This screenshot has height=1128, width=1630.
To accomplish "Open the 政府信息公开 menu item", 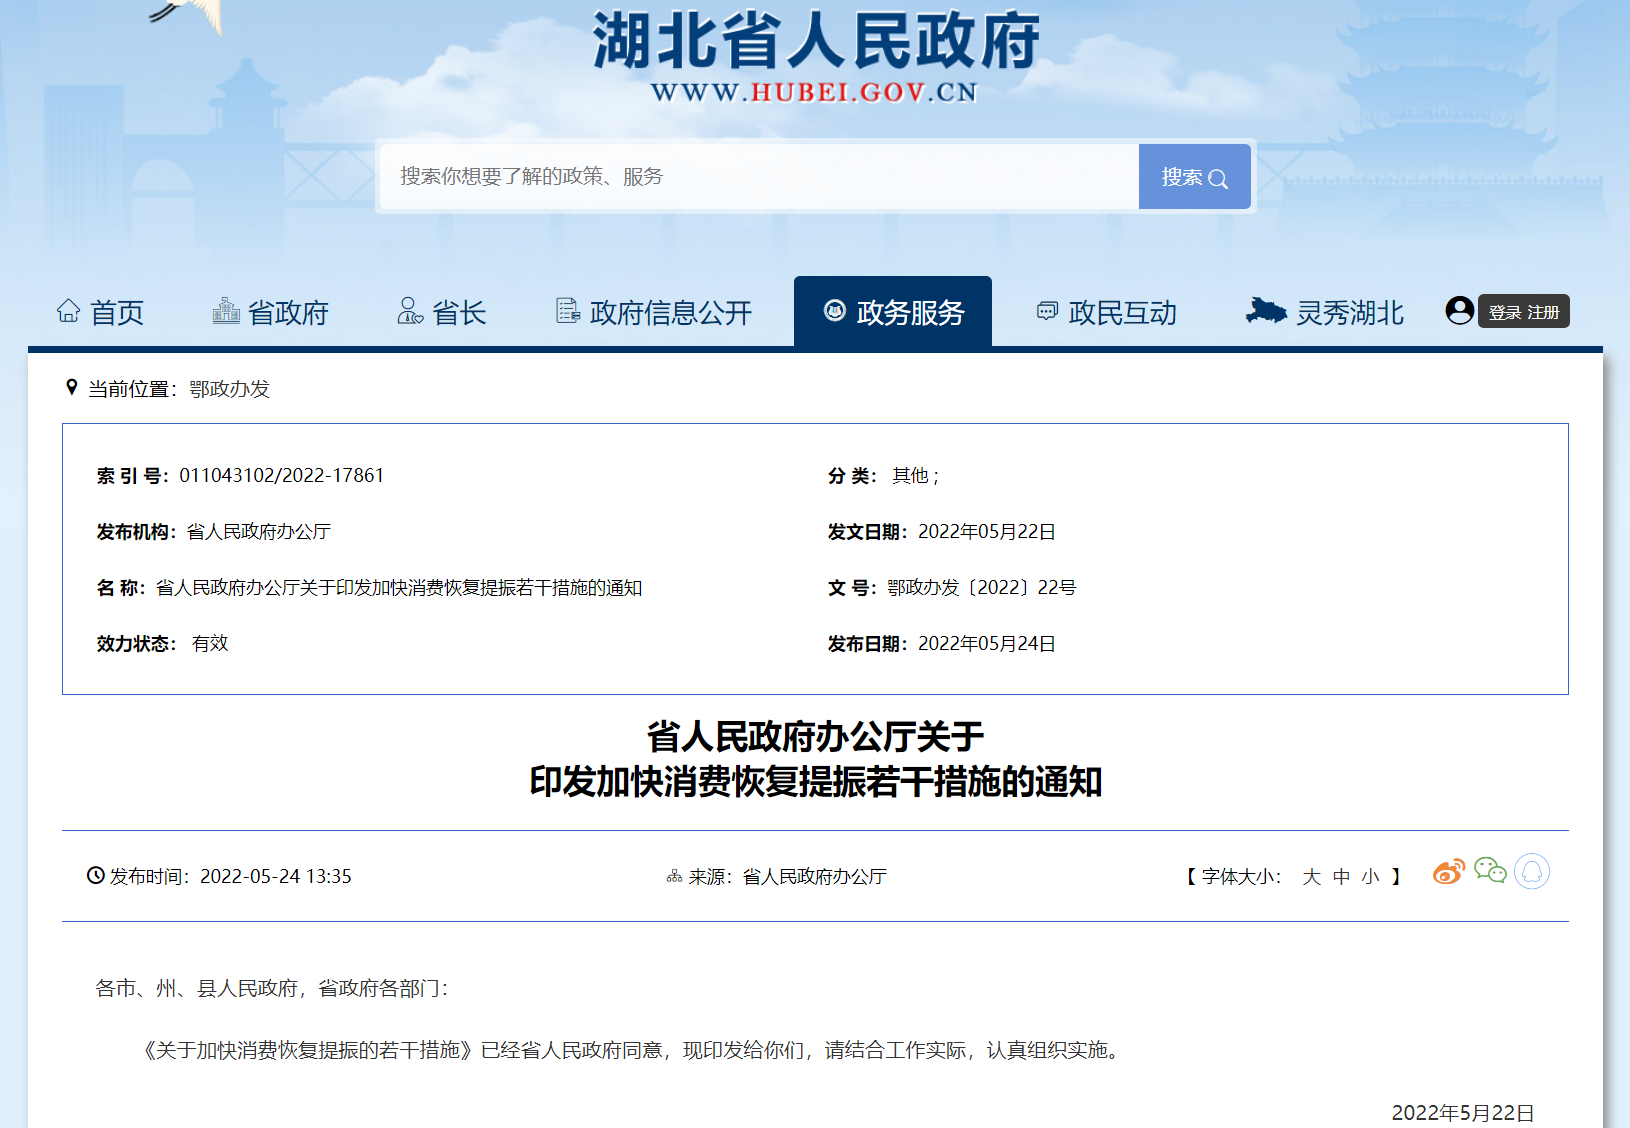I will click(670, 313).
